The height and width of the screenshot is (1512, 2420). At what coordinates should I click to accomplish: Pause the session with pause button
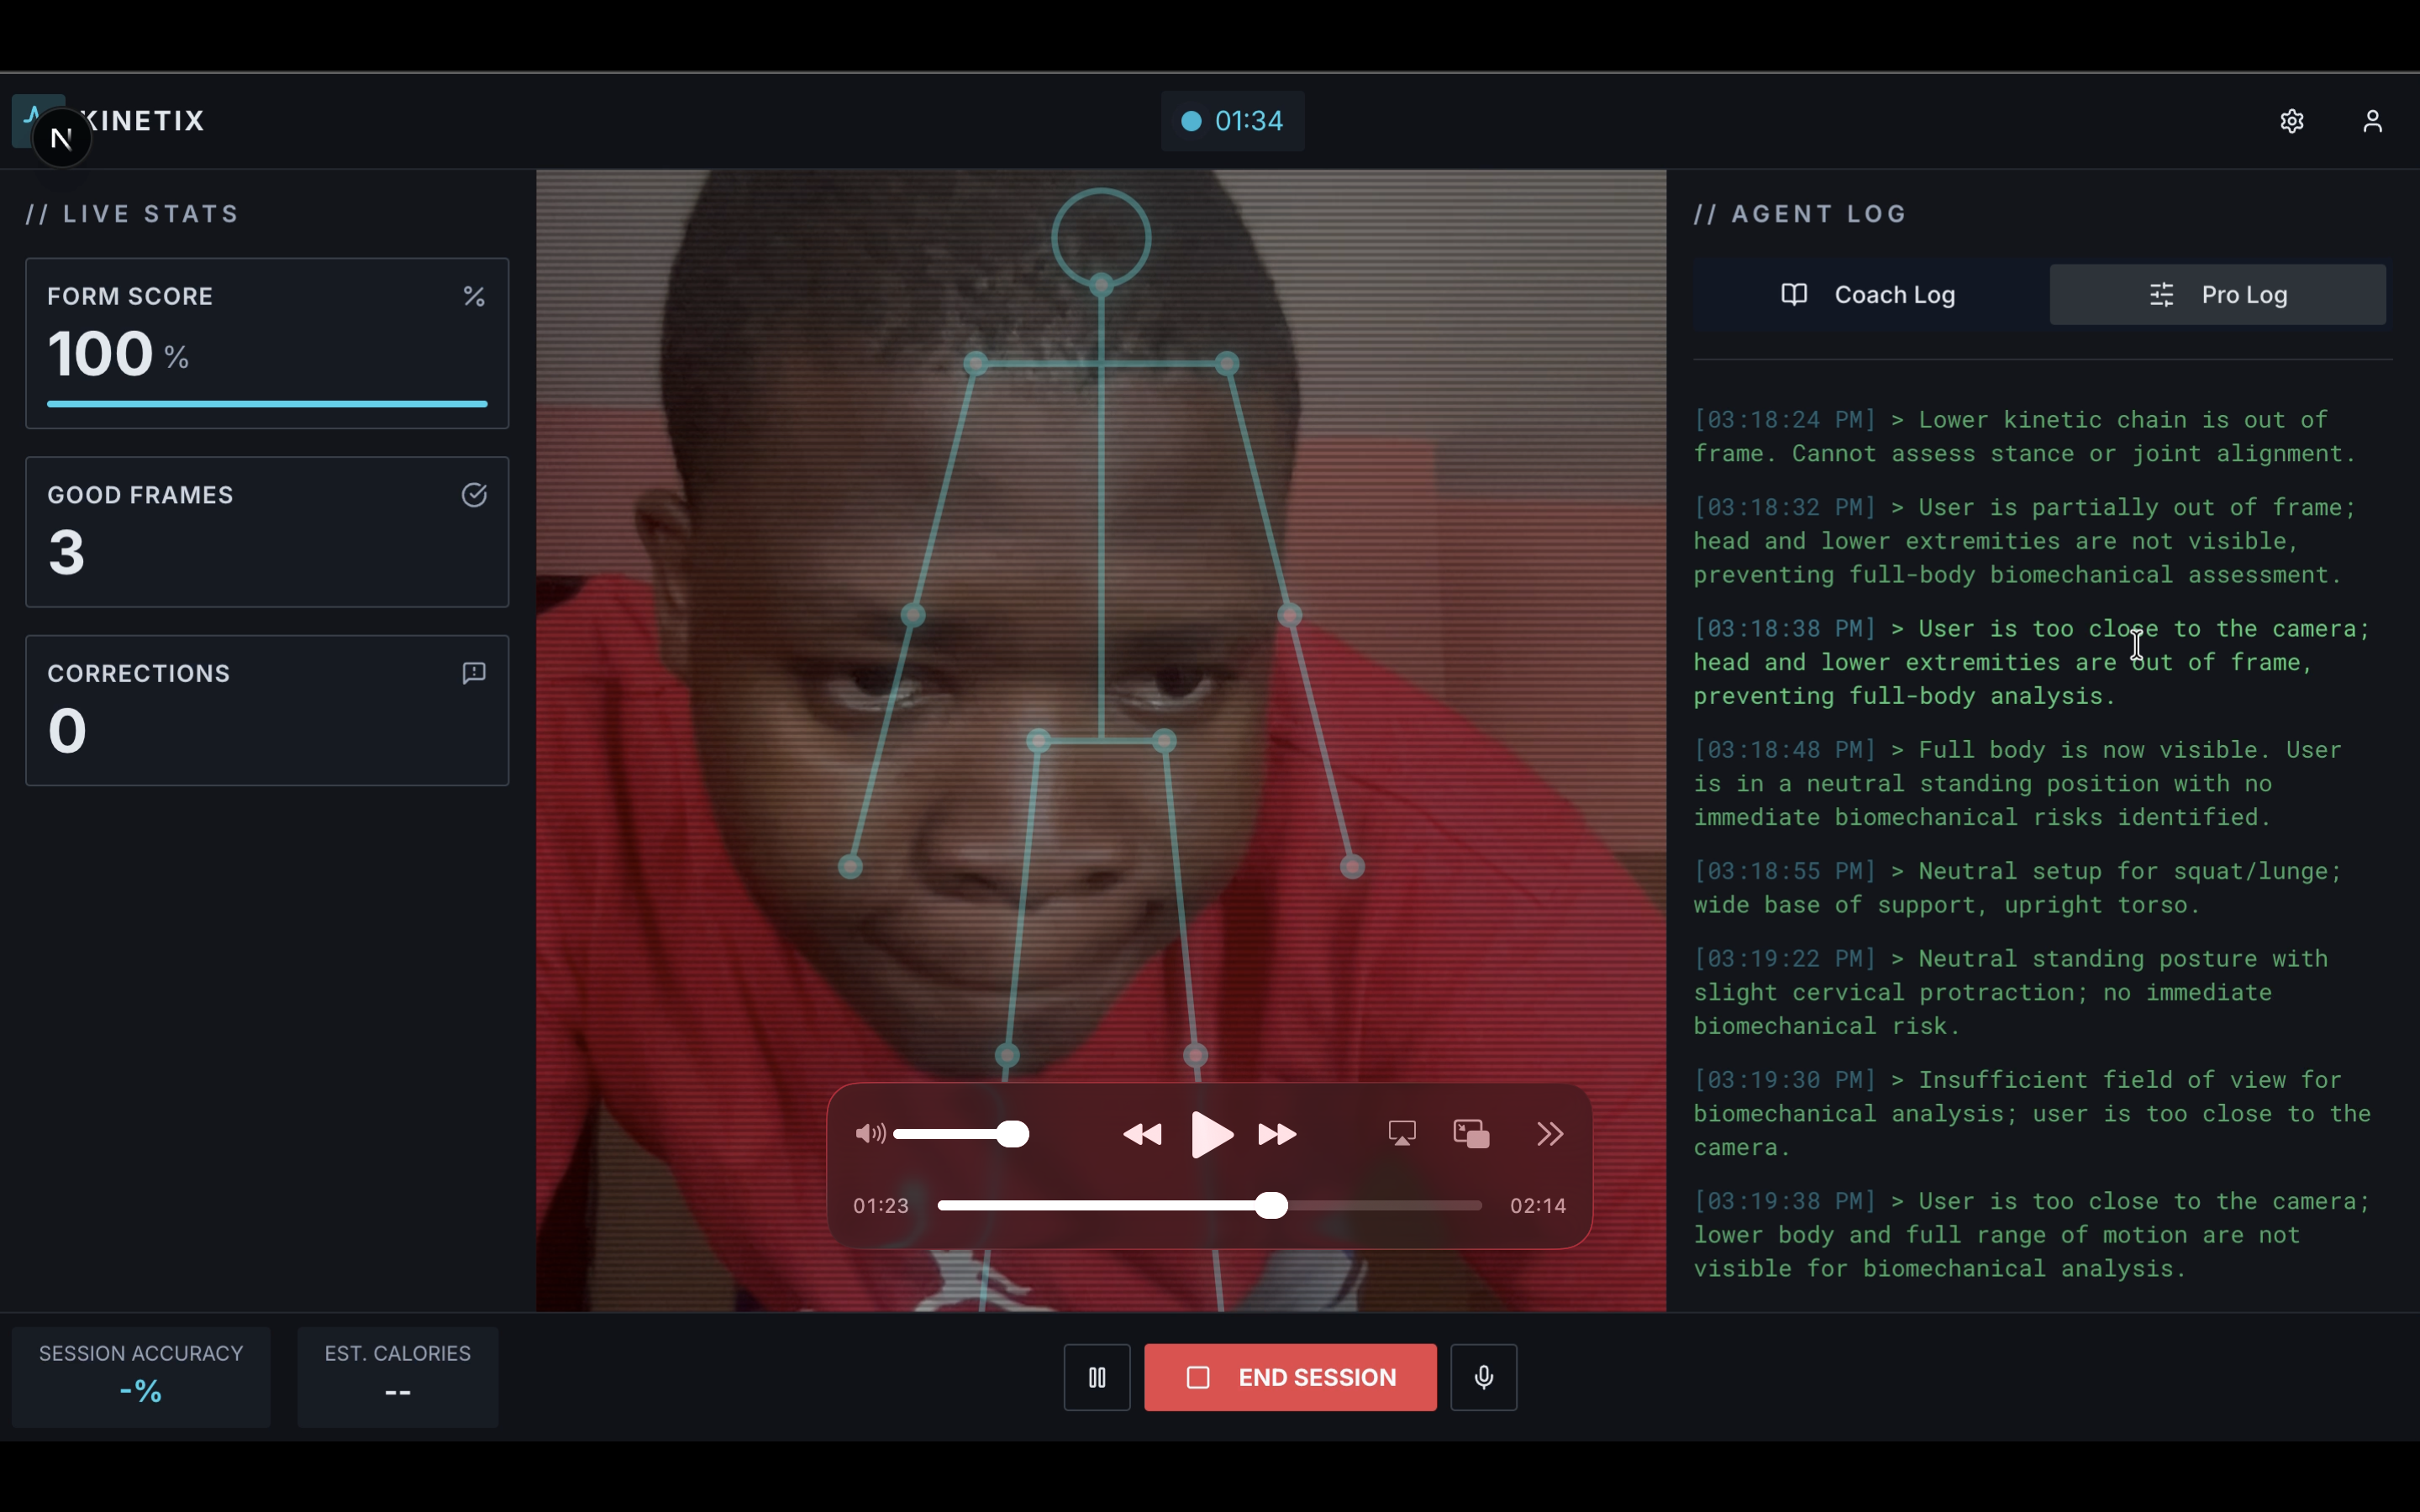[x=1097, y=1377]
